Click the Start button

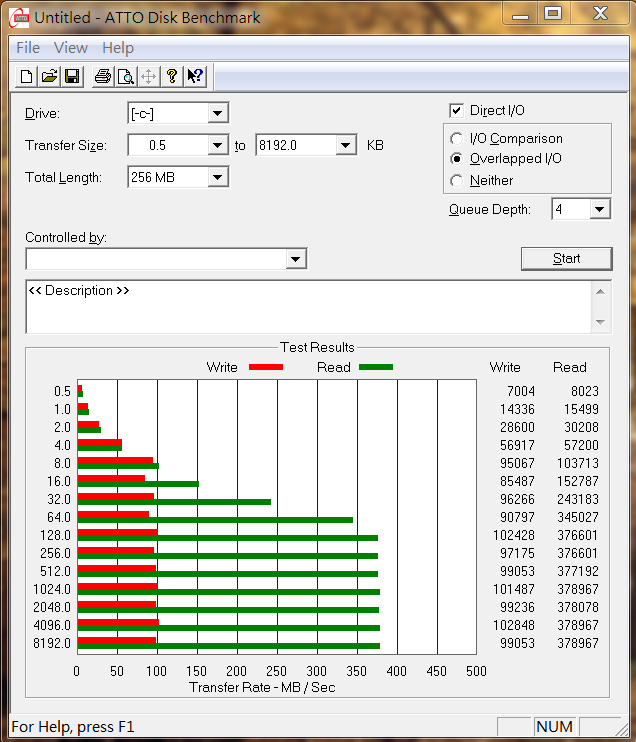click(x=566, y=258)
